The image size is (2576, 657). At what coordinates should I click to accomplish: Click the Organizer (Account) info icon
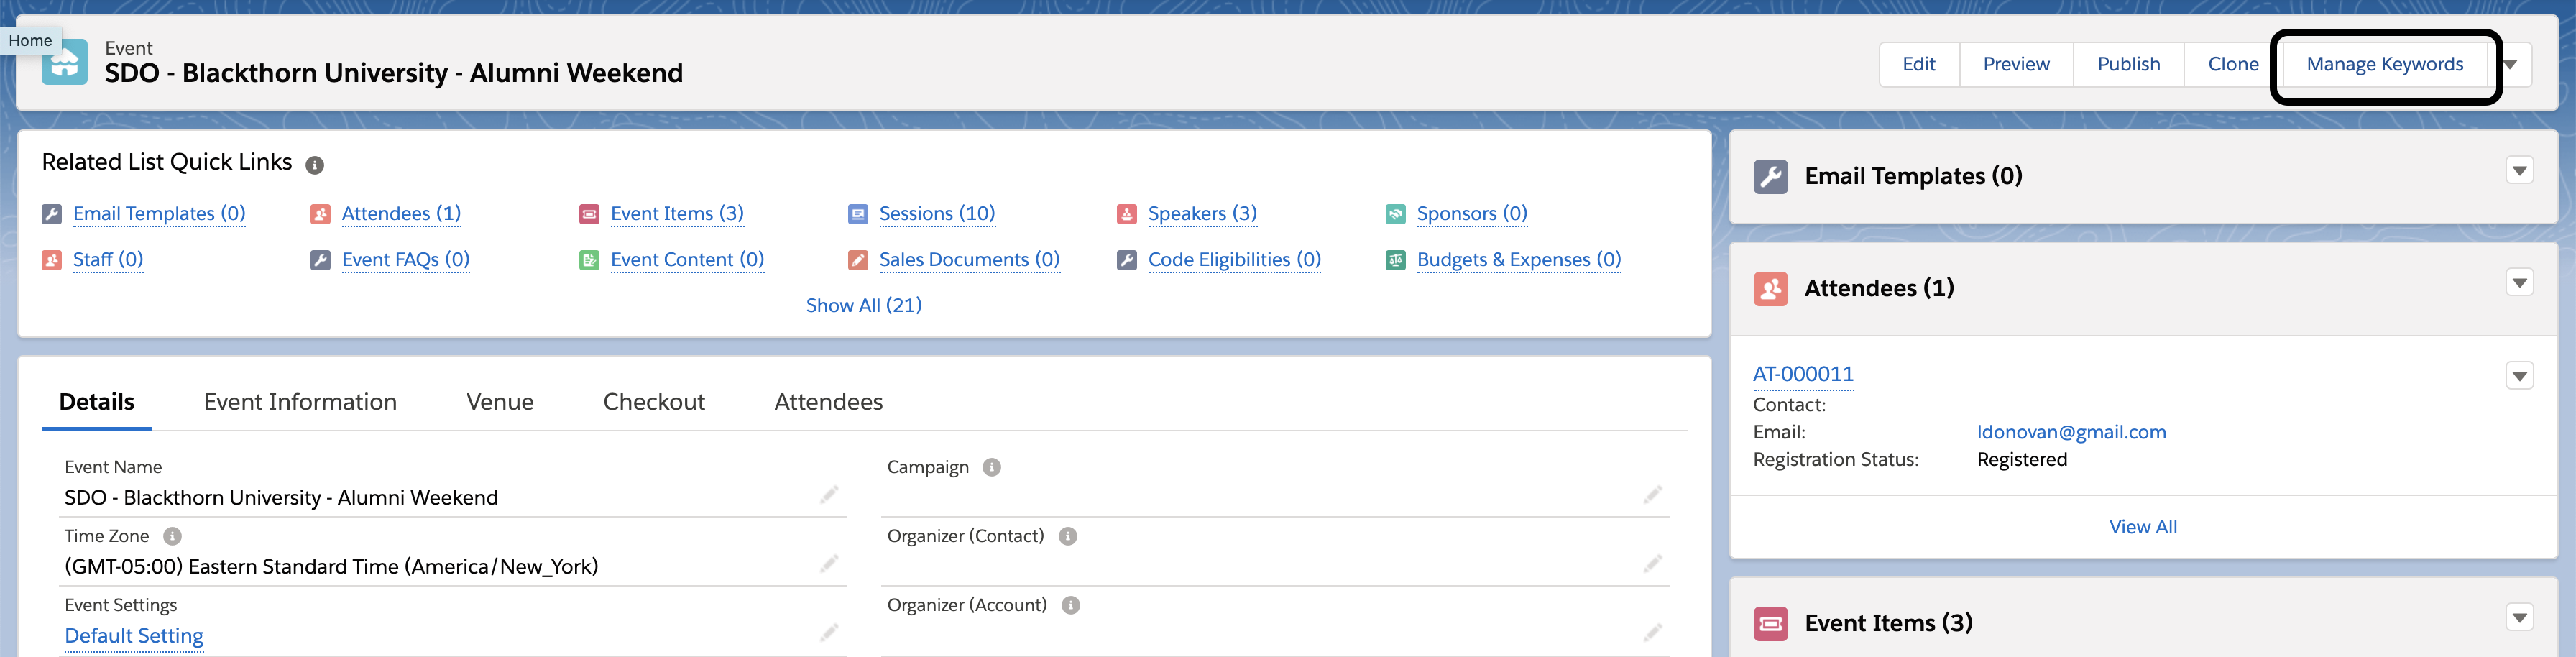pos(1071,605)
